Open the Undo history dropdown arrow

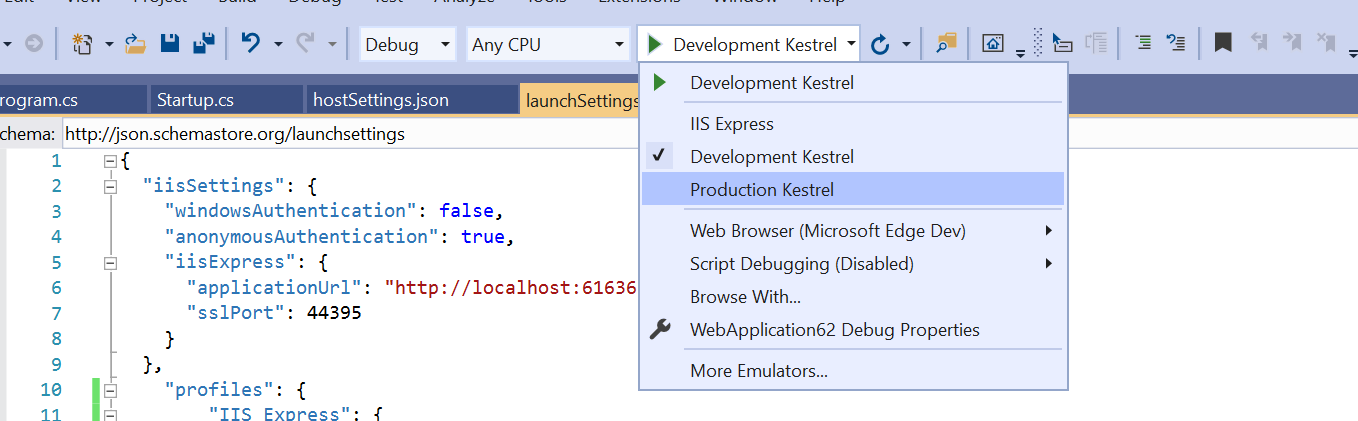click(278, 45)
